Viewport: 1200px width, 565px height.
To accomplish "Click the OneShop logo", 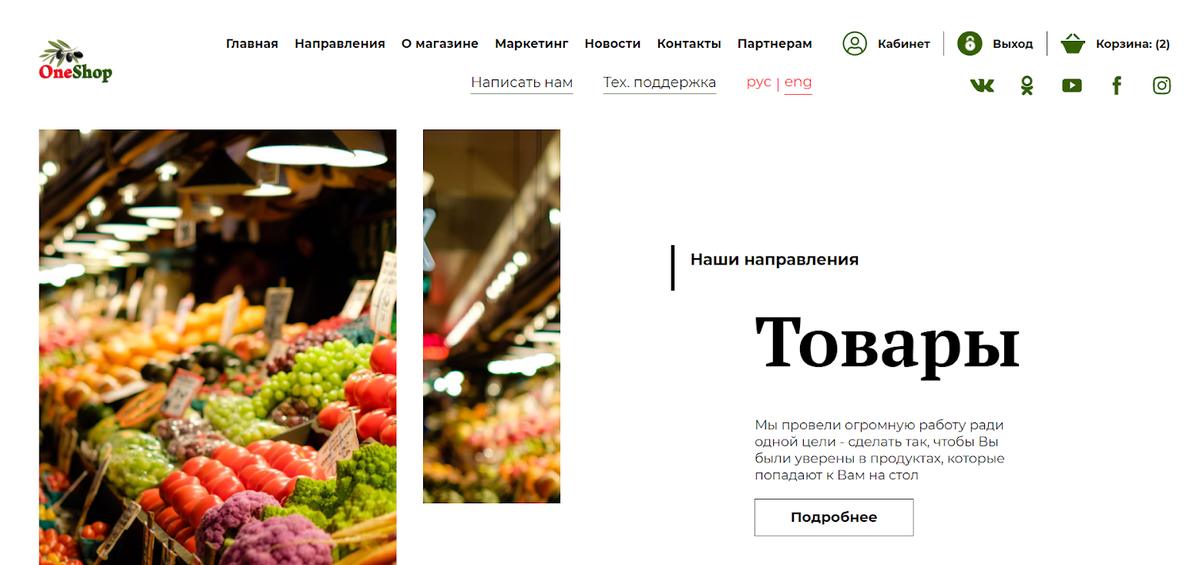I will coord(75,61).
